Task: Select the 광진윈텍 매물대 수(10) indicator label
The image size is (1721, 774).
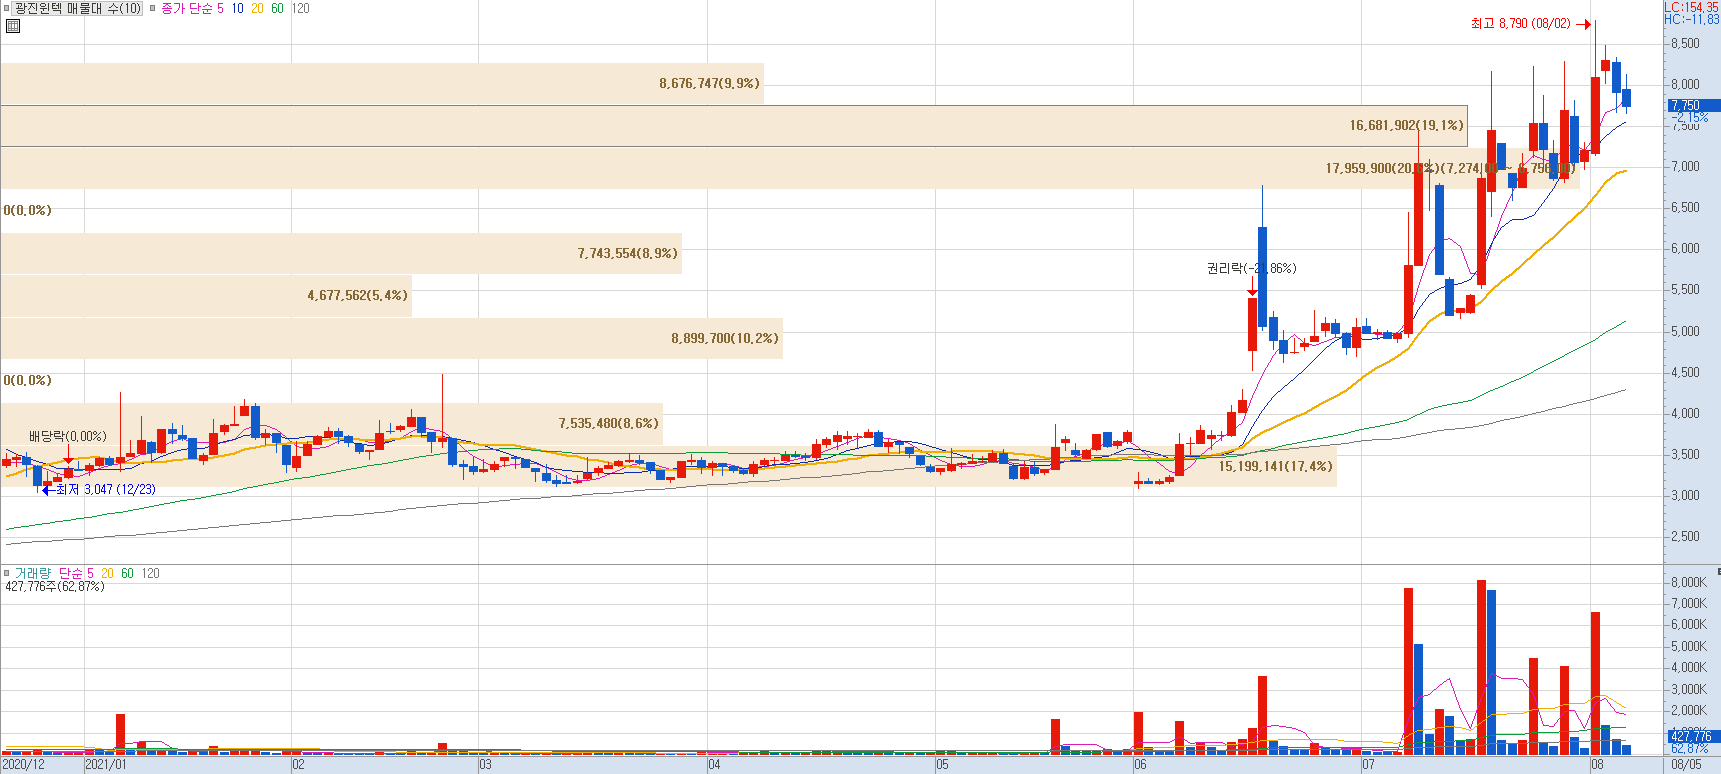Action: click(x=78, y=8)
